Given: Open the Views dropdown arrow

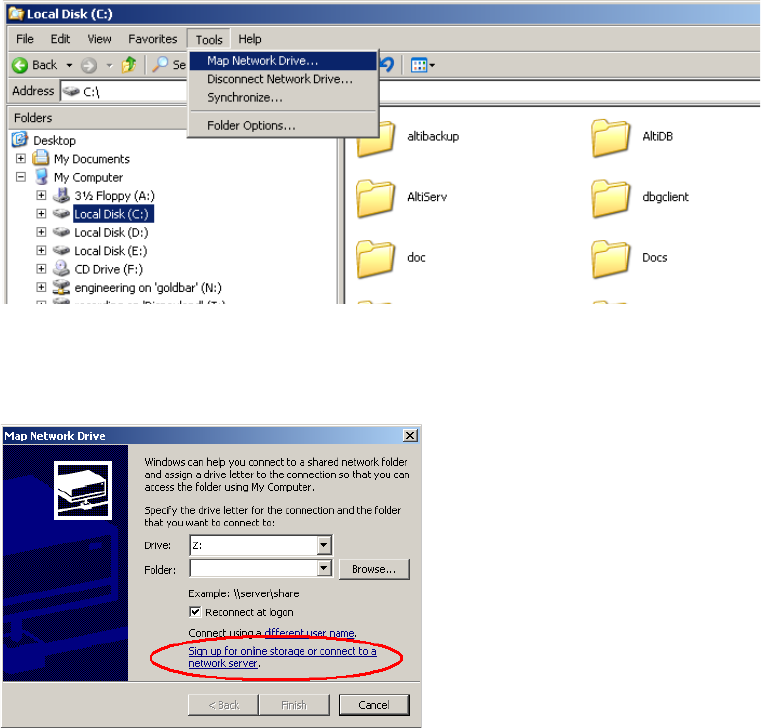Looking at the screenshot, I should coord(432,65).
